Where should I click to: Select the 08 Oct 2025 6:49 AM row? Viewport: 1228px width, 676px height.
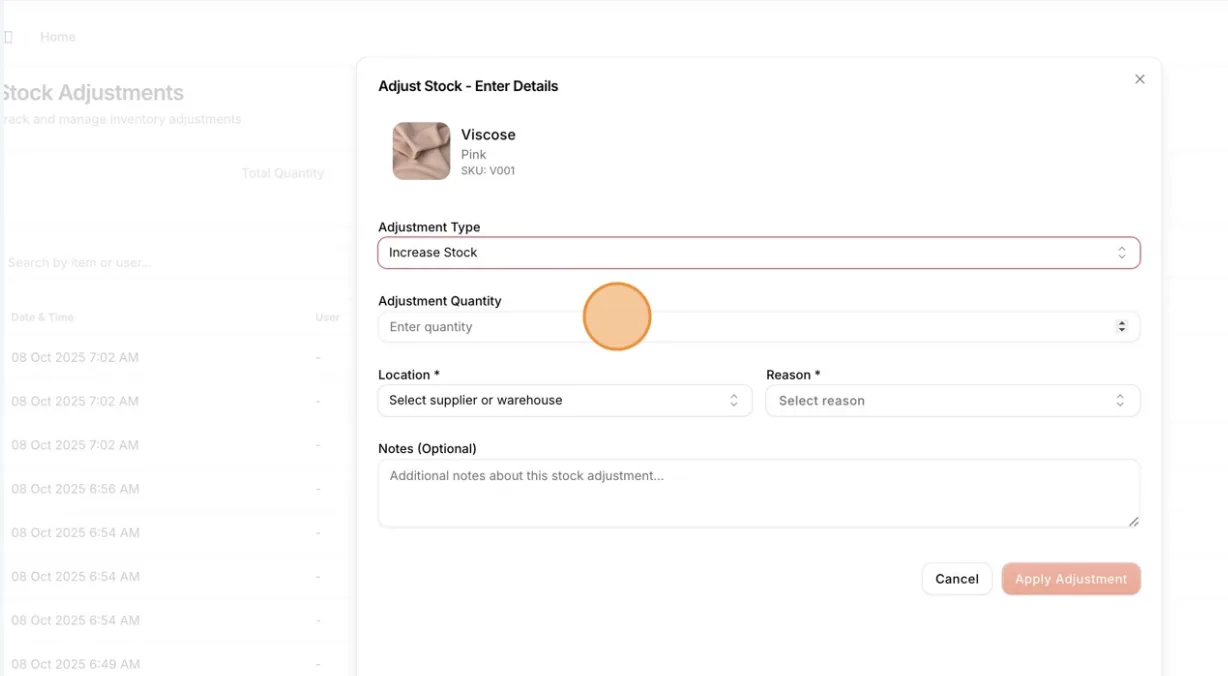pyautogui.click(x=178, y=664)
